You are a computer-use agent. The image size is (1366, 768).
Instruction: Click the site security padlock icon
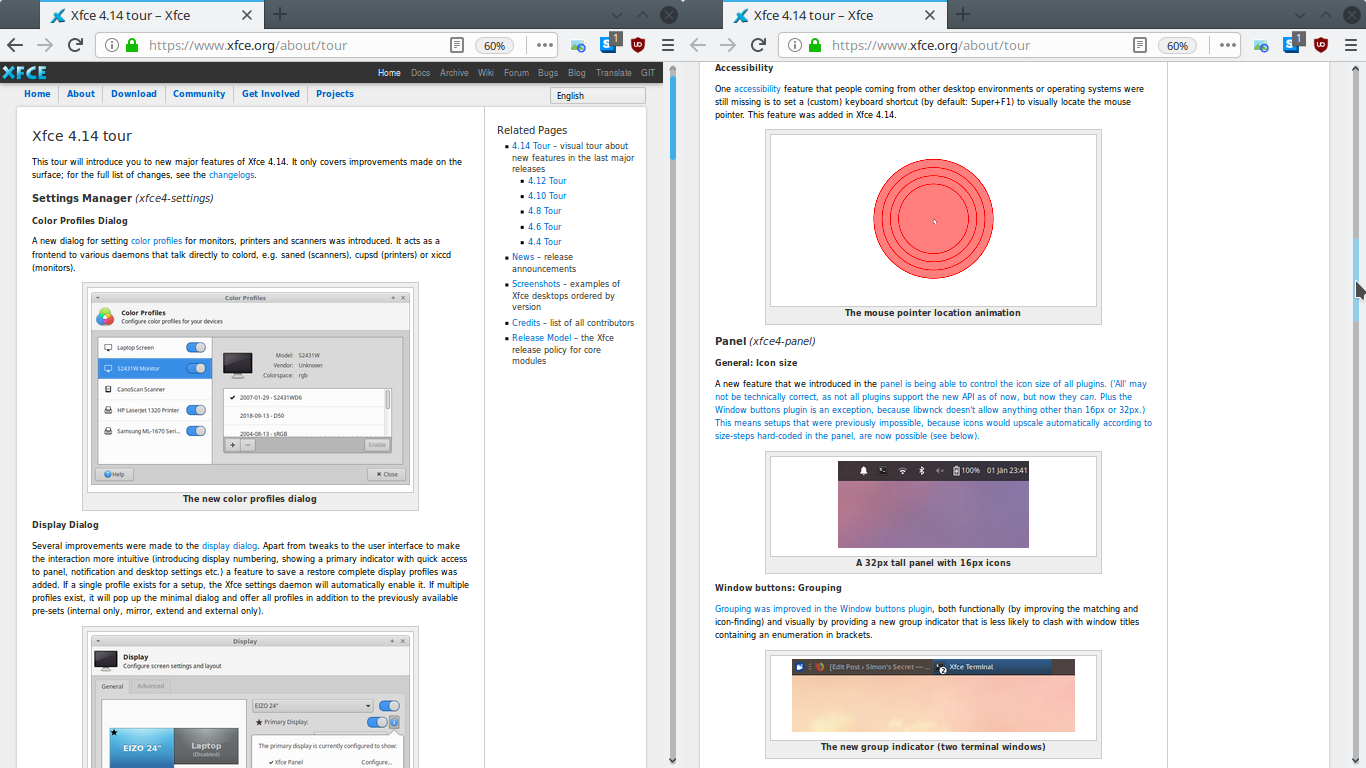pos(131,45)
